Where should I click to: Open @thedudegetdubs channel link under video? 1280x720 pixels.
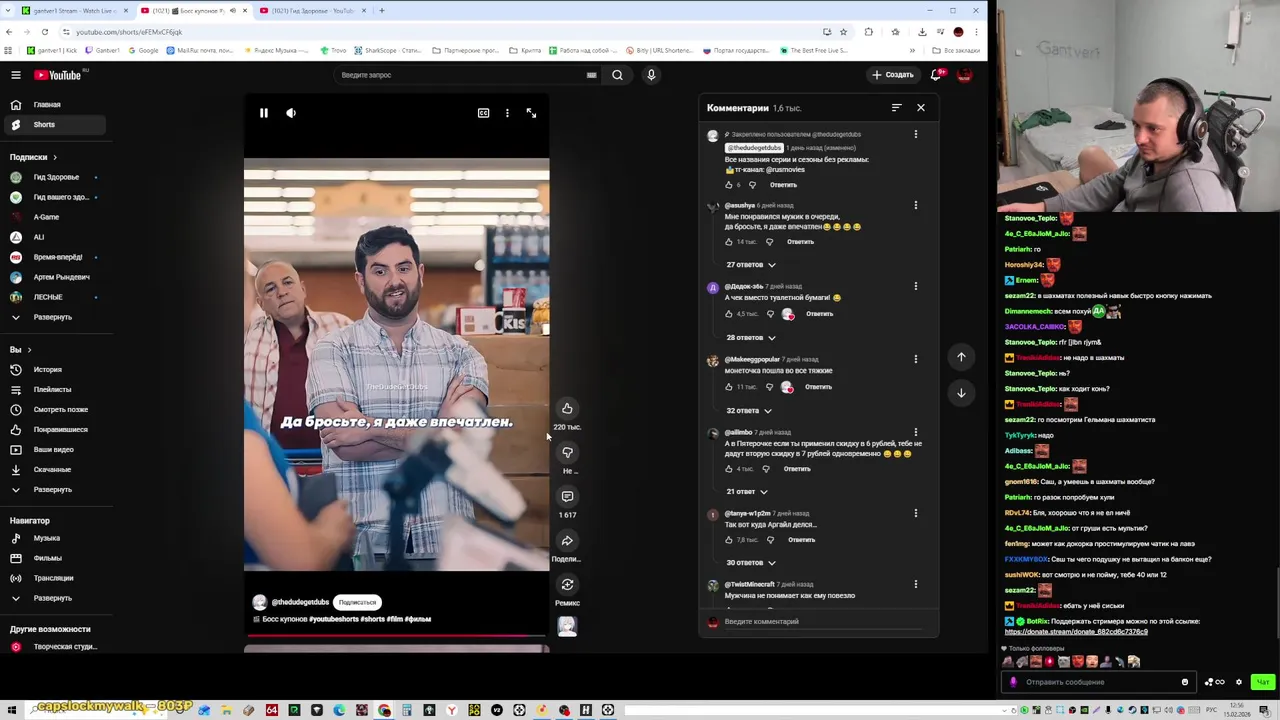300,602
